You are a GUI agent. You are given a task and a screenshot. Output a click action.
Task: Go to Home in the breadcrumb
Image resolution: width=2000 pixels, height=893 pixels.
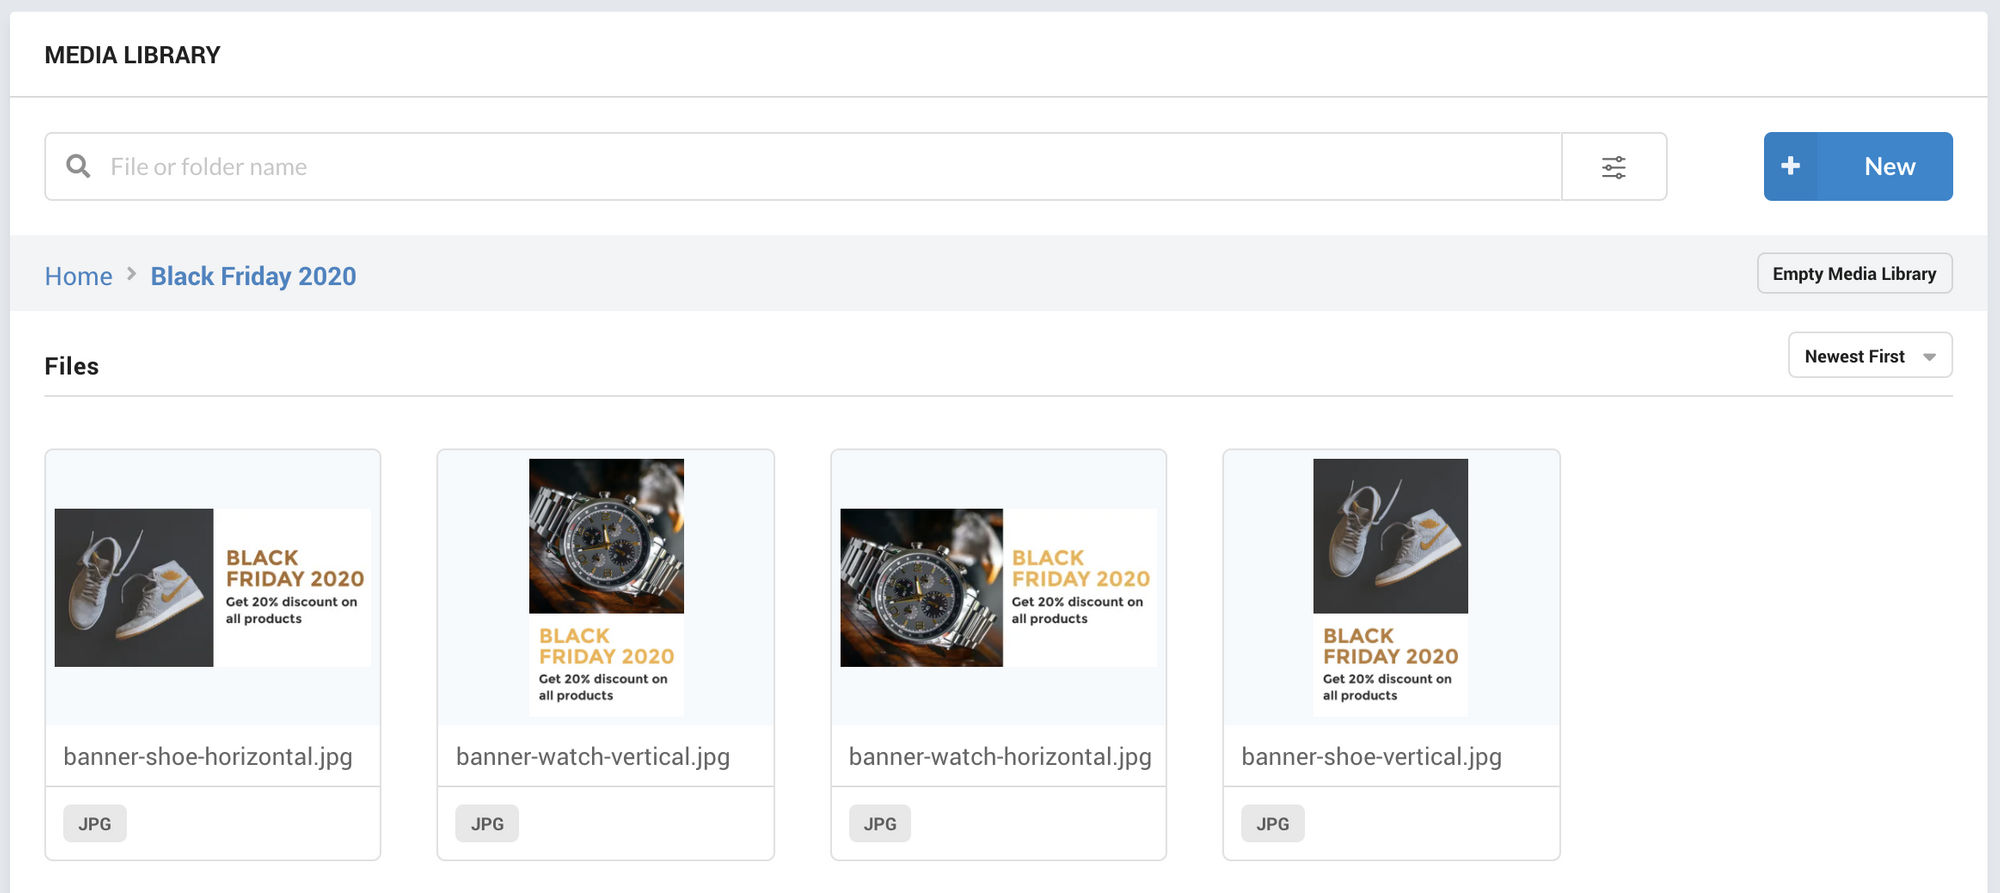coord(79,276)
